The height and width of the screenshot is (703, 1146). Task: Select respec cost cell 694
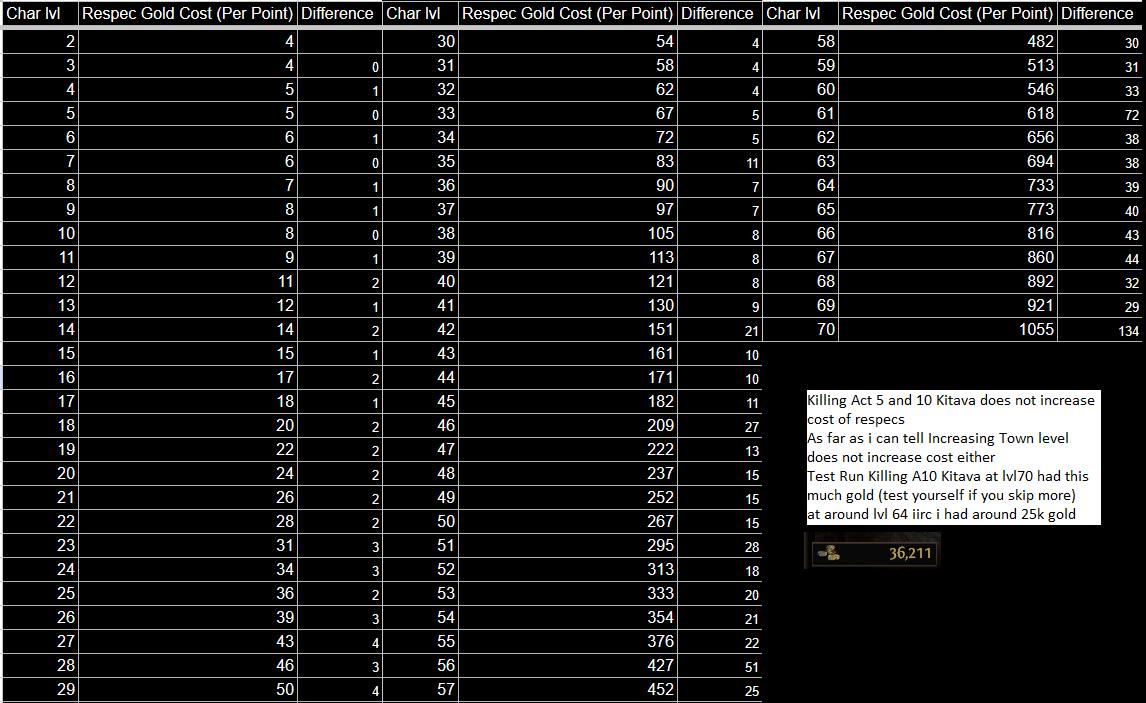pyautogui.click(x=948, y=162)
